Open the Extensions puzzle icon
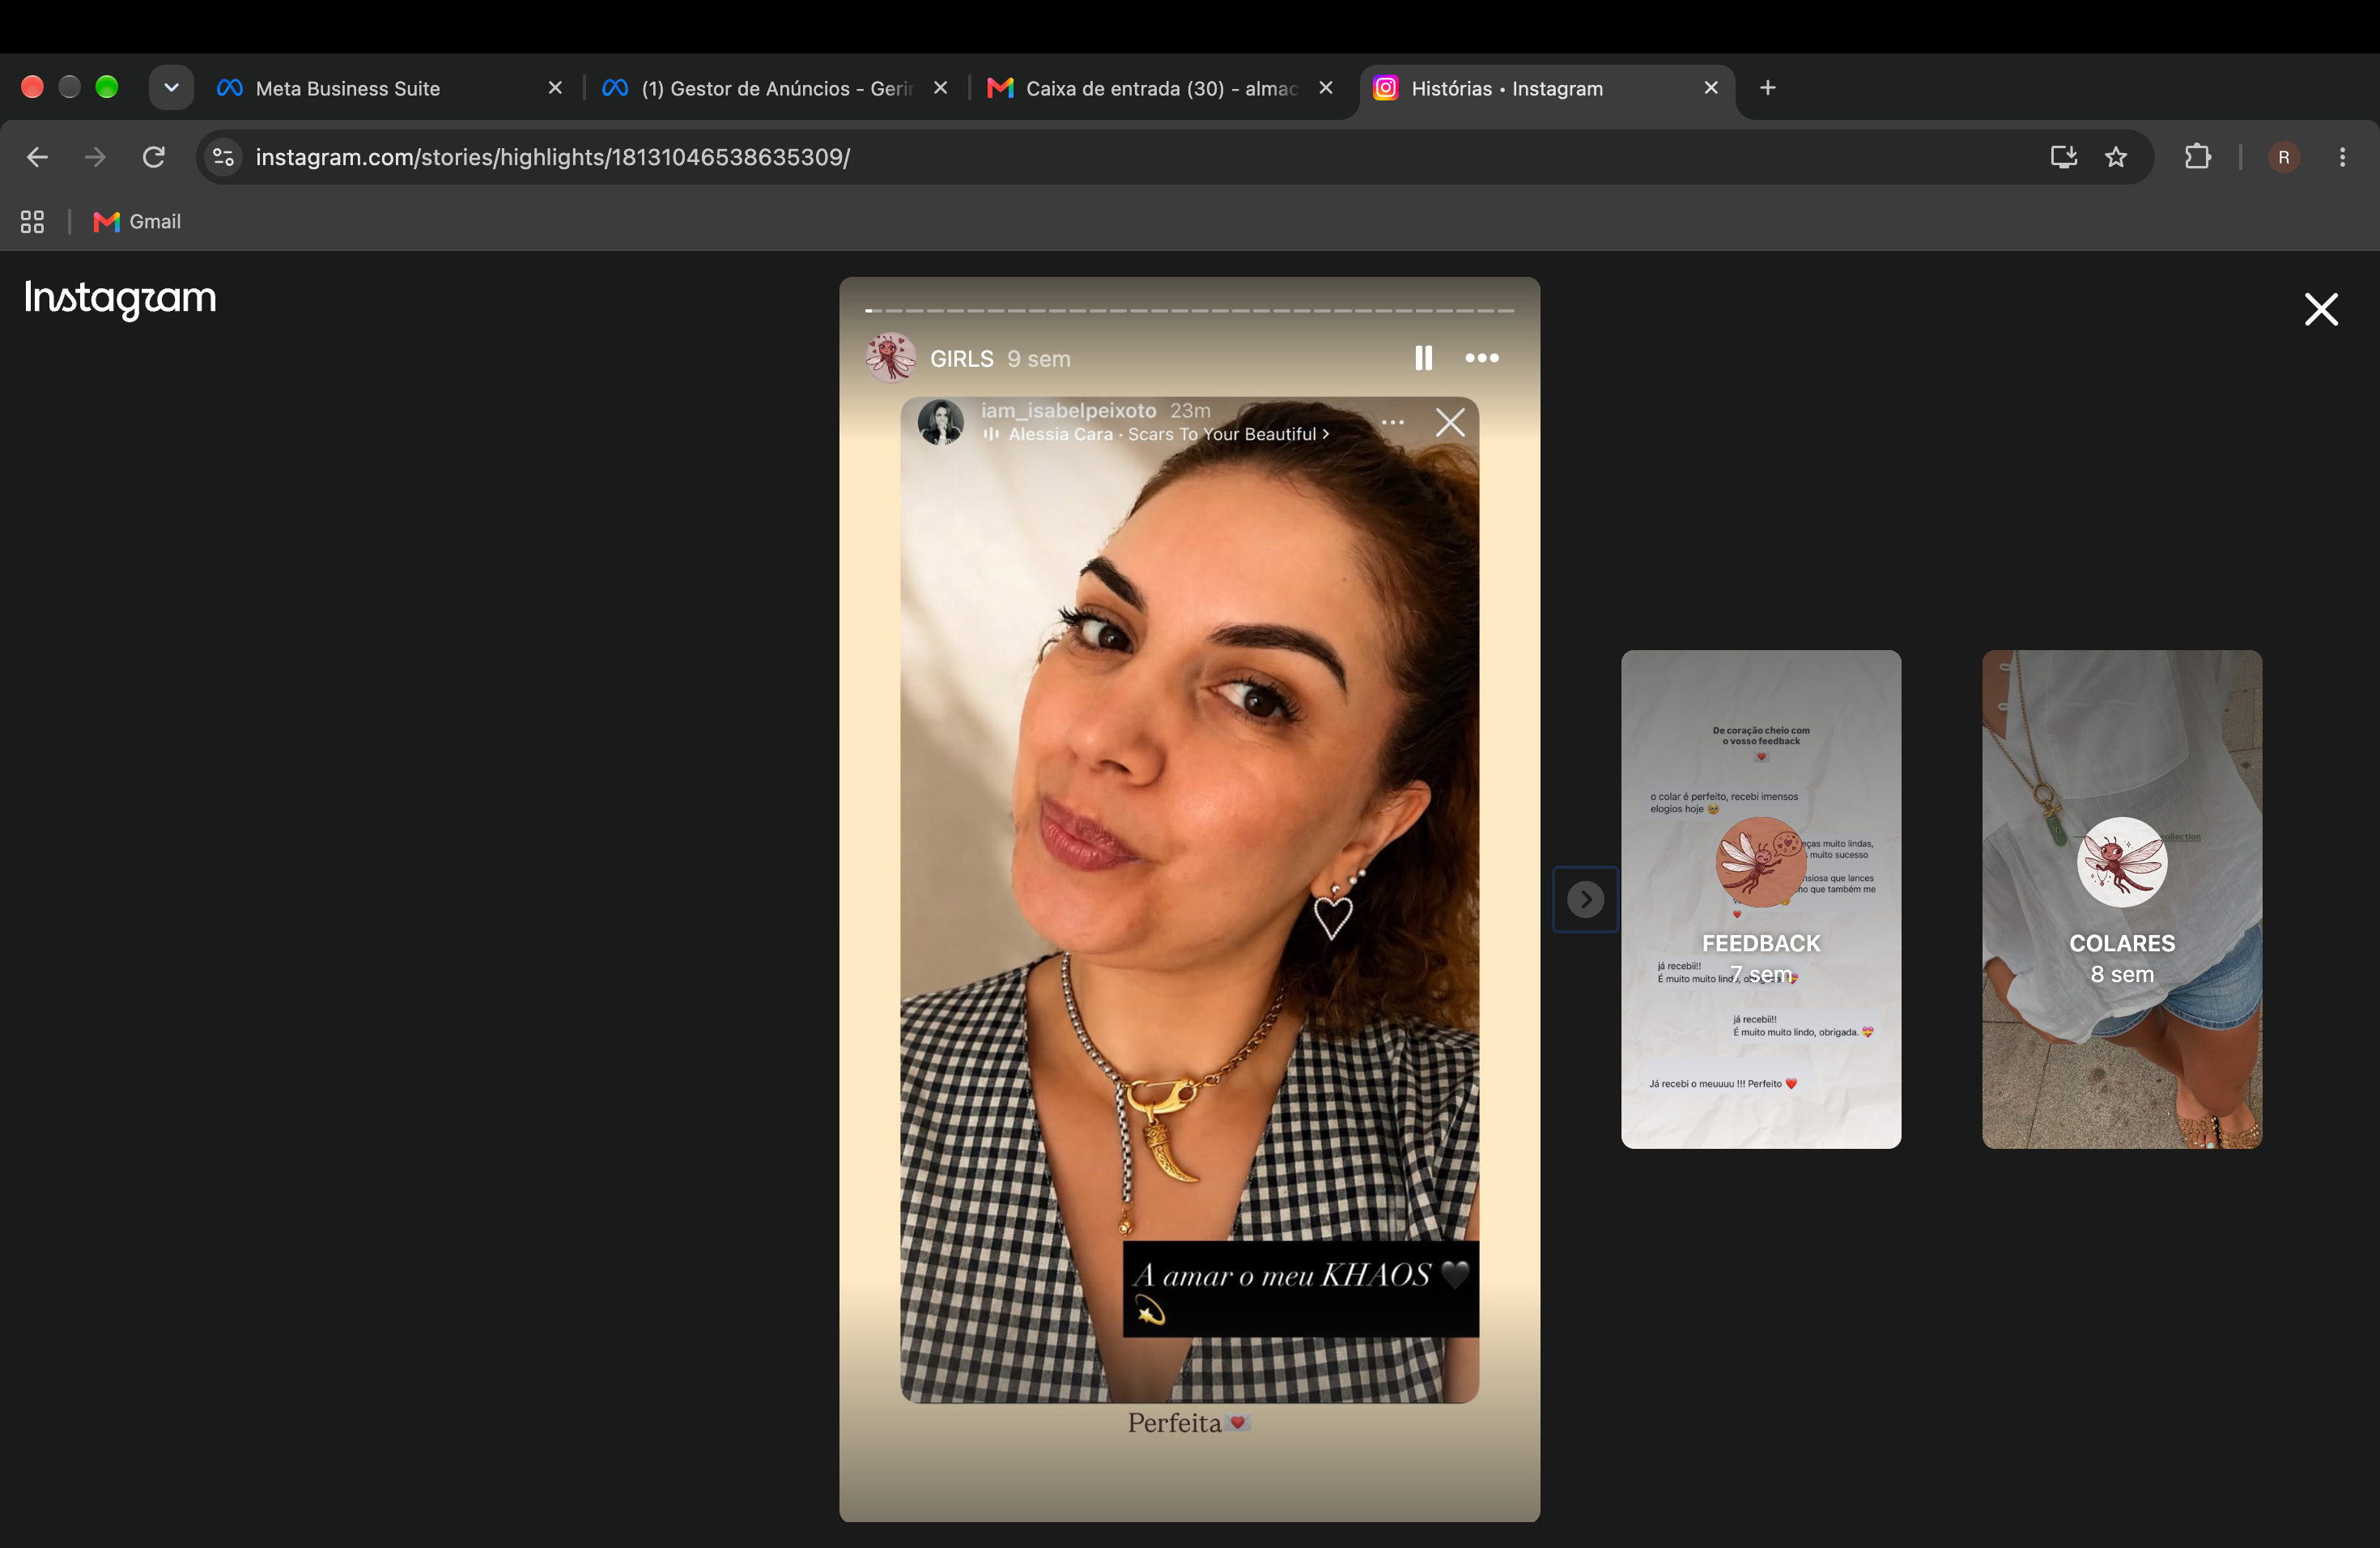The width and height of the screenshot is (2380, 1548). (2197, 157)
